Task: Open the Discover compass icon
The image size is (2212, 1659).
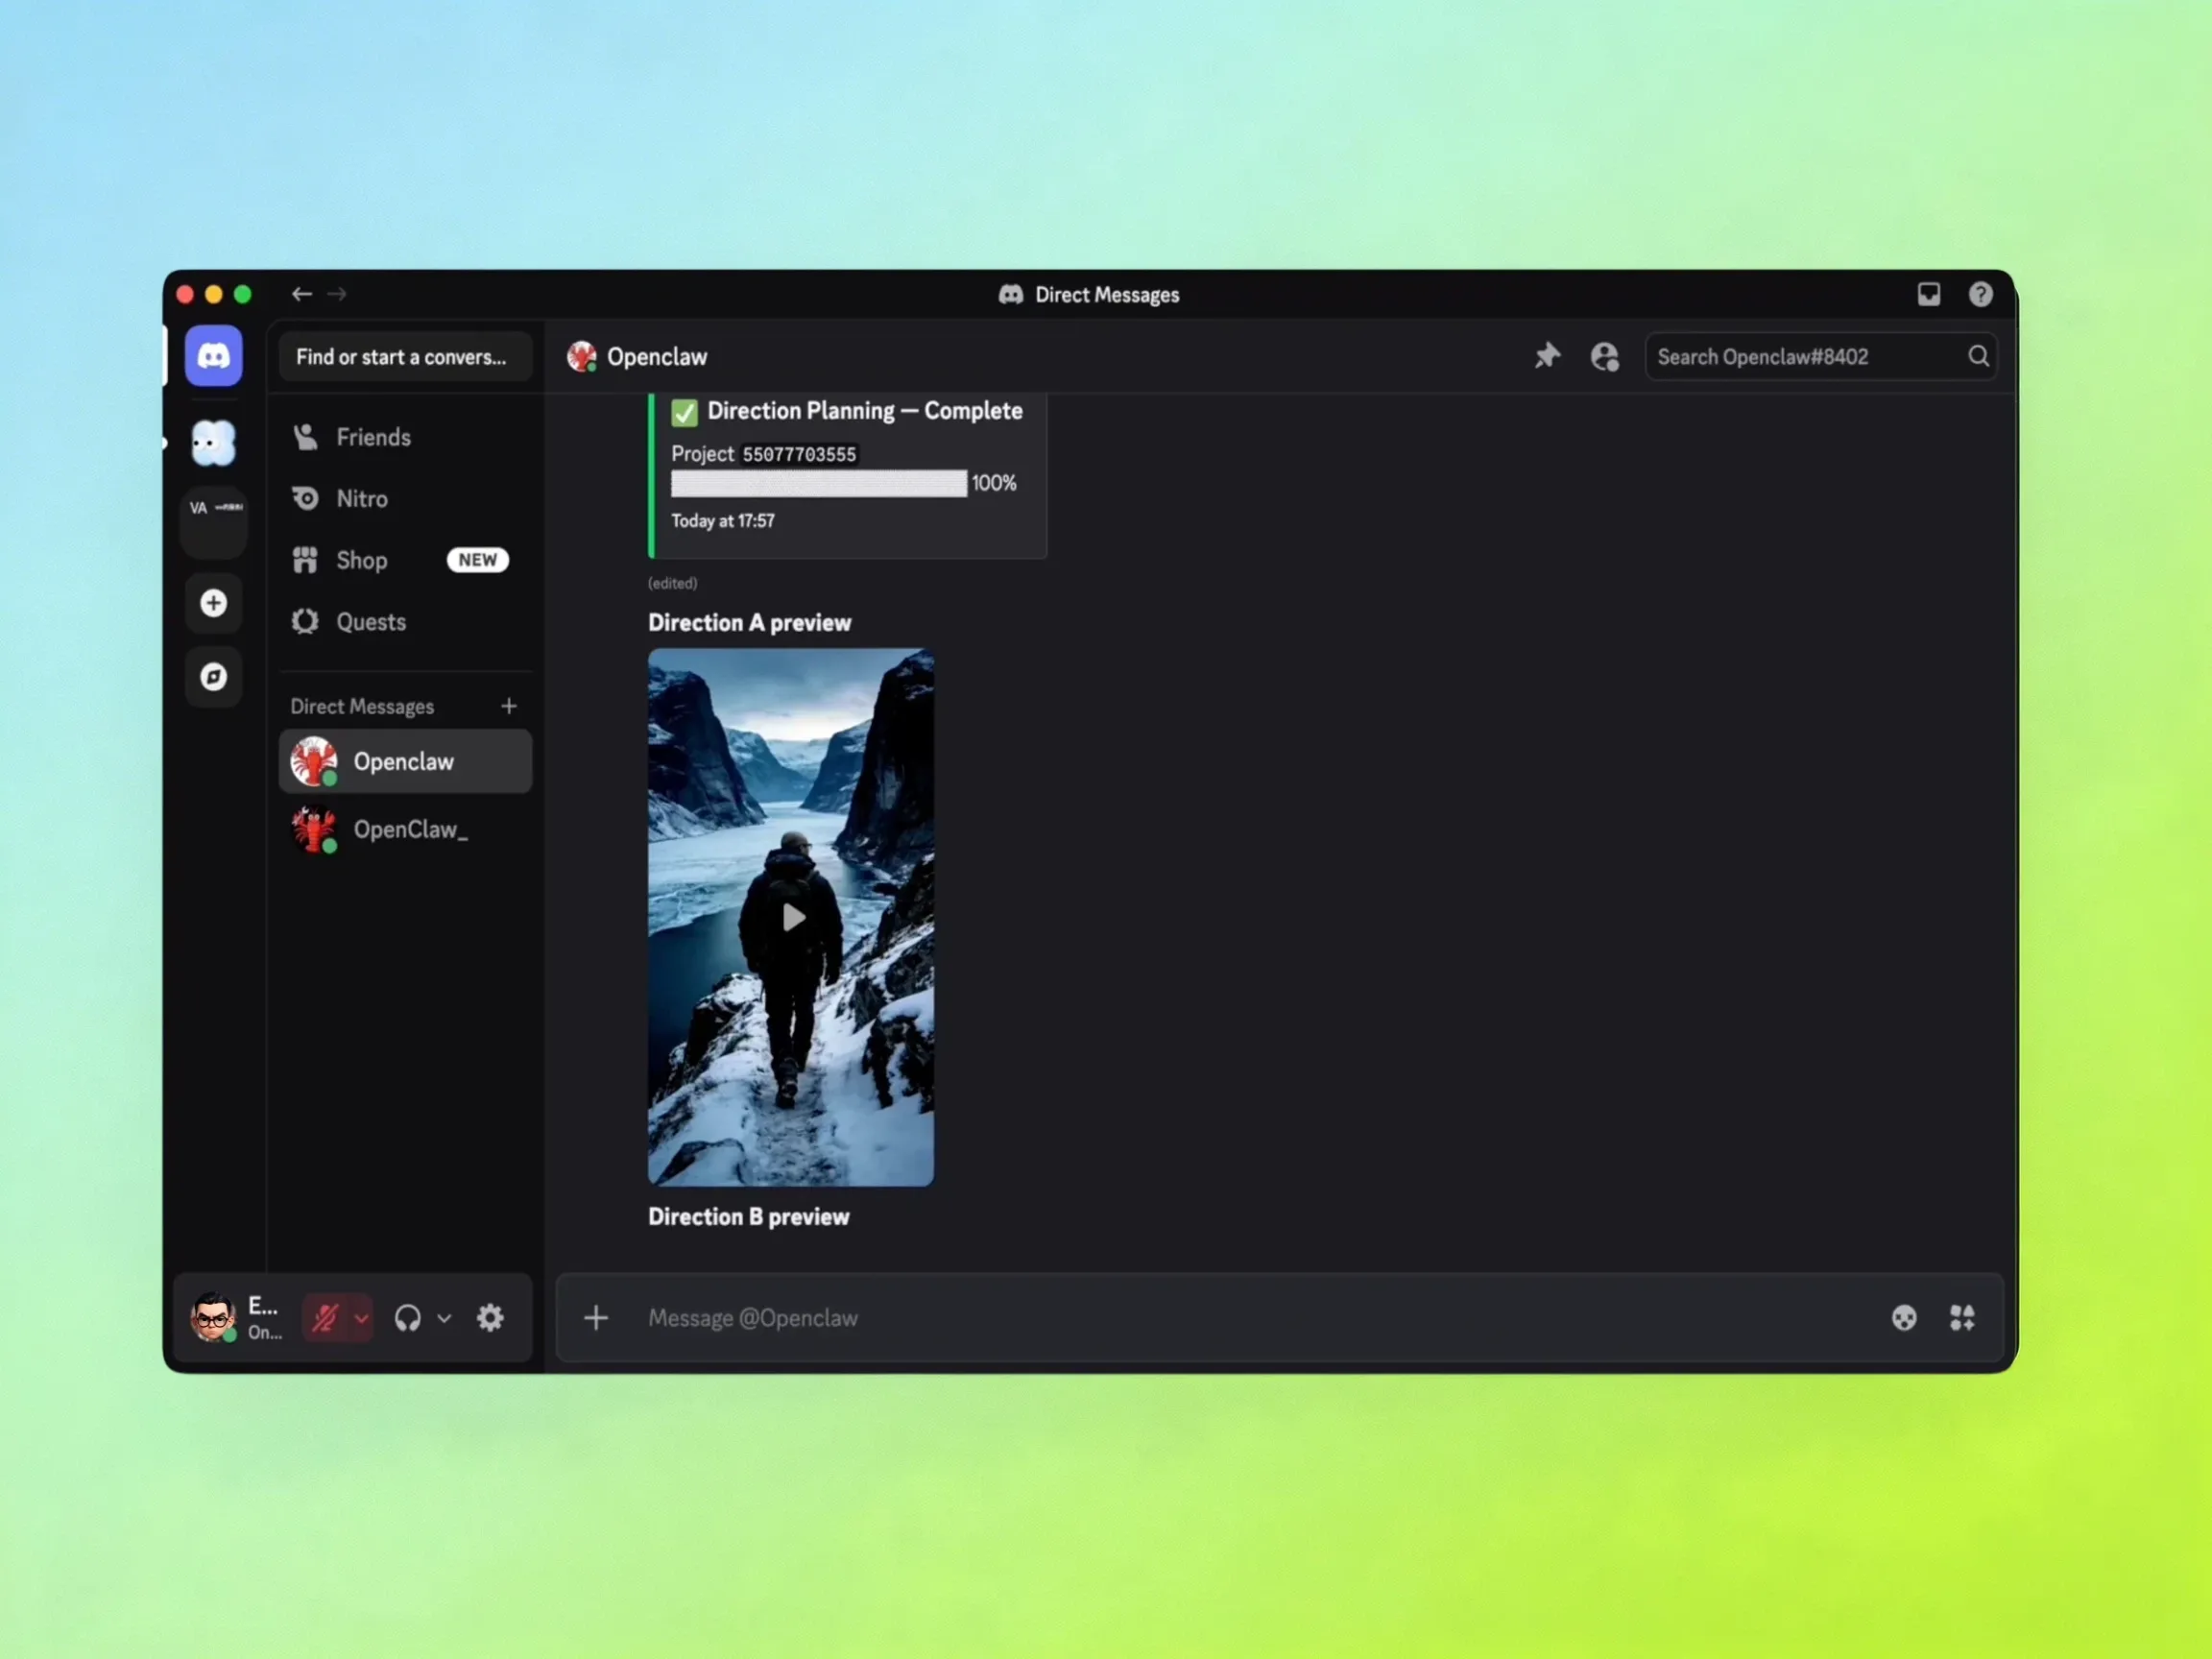Action: [213, 677]
